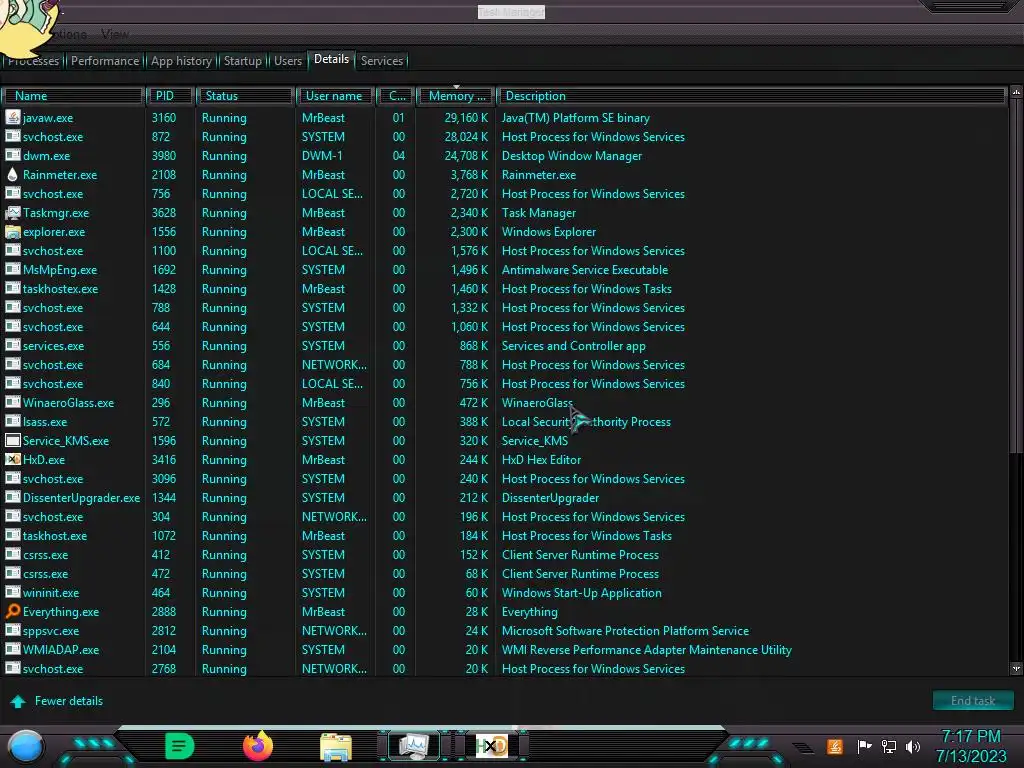Switch to the Performance tab
The image size is (1024, 768).
pos(104,61)
